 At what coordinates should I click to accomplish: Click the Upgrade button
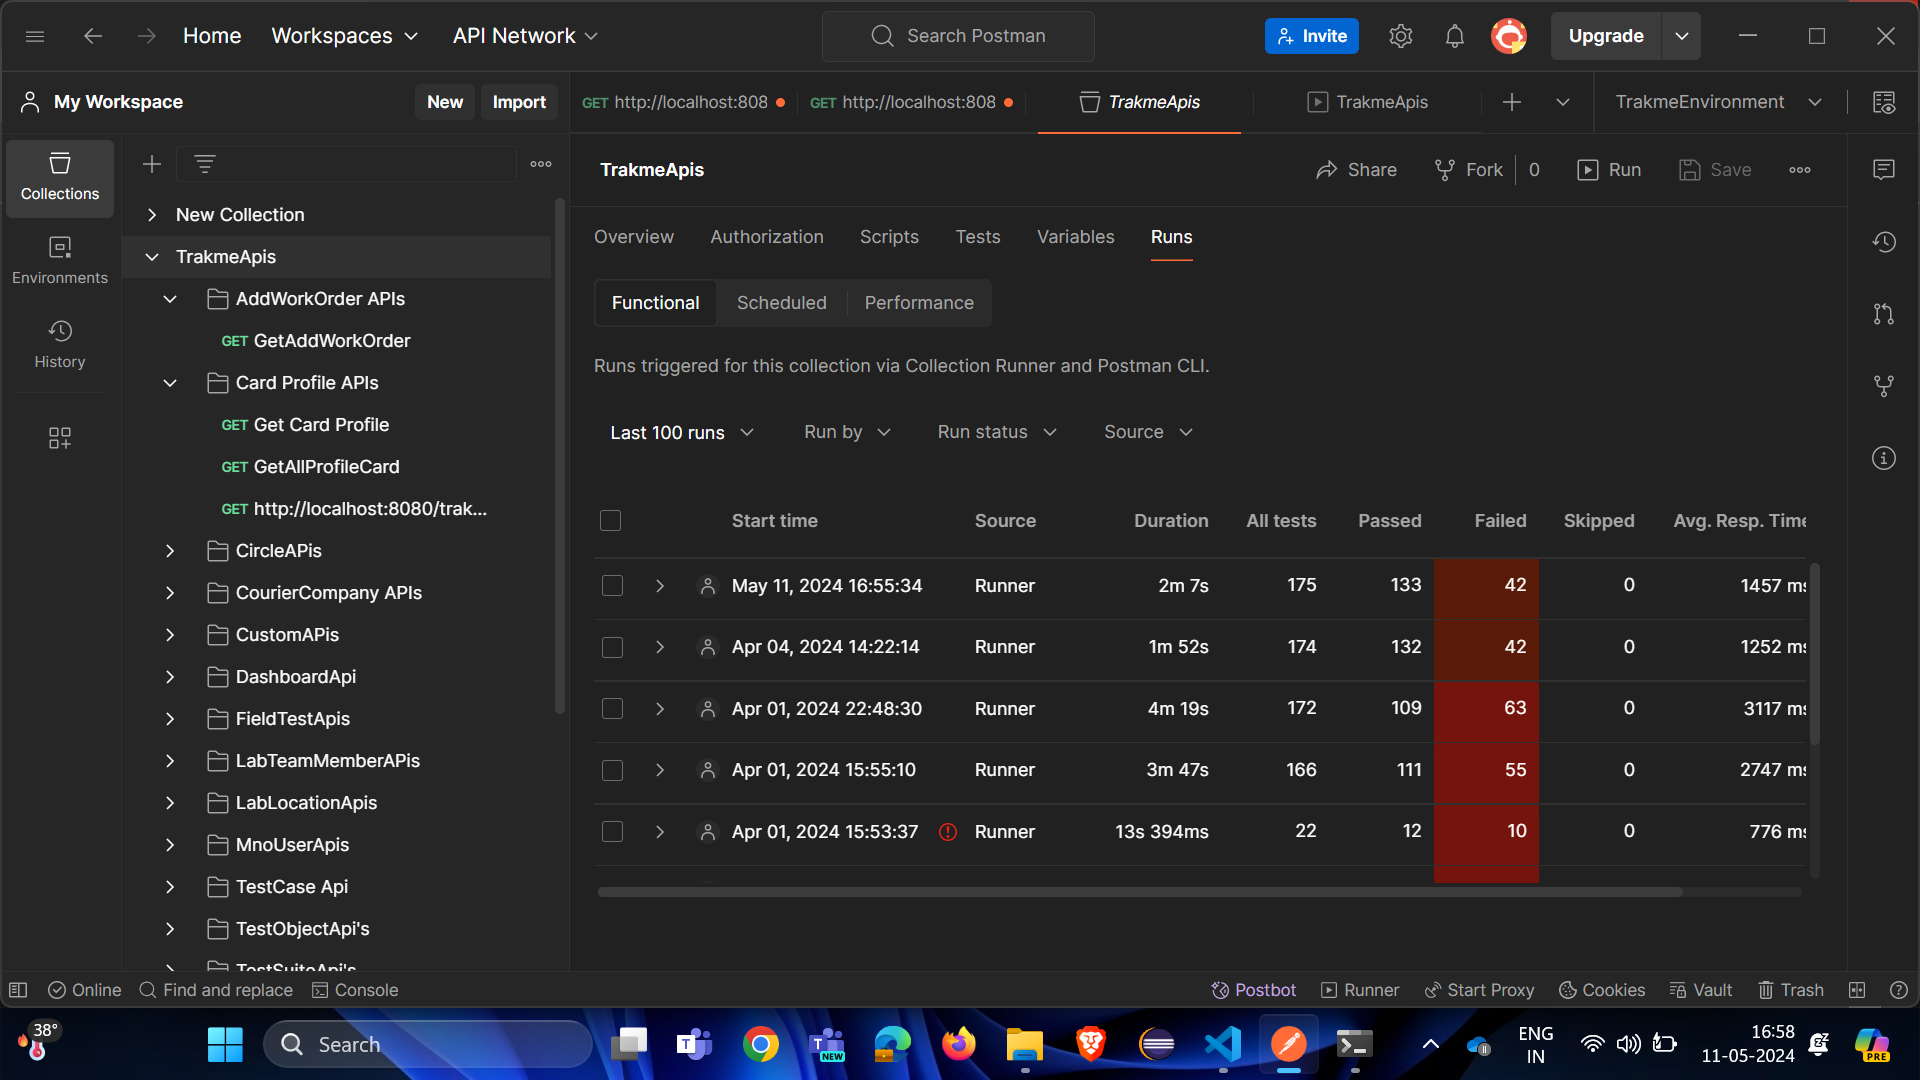coord(1606,36)
